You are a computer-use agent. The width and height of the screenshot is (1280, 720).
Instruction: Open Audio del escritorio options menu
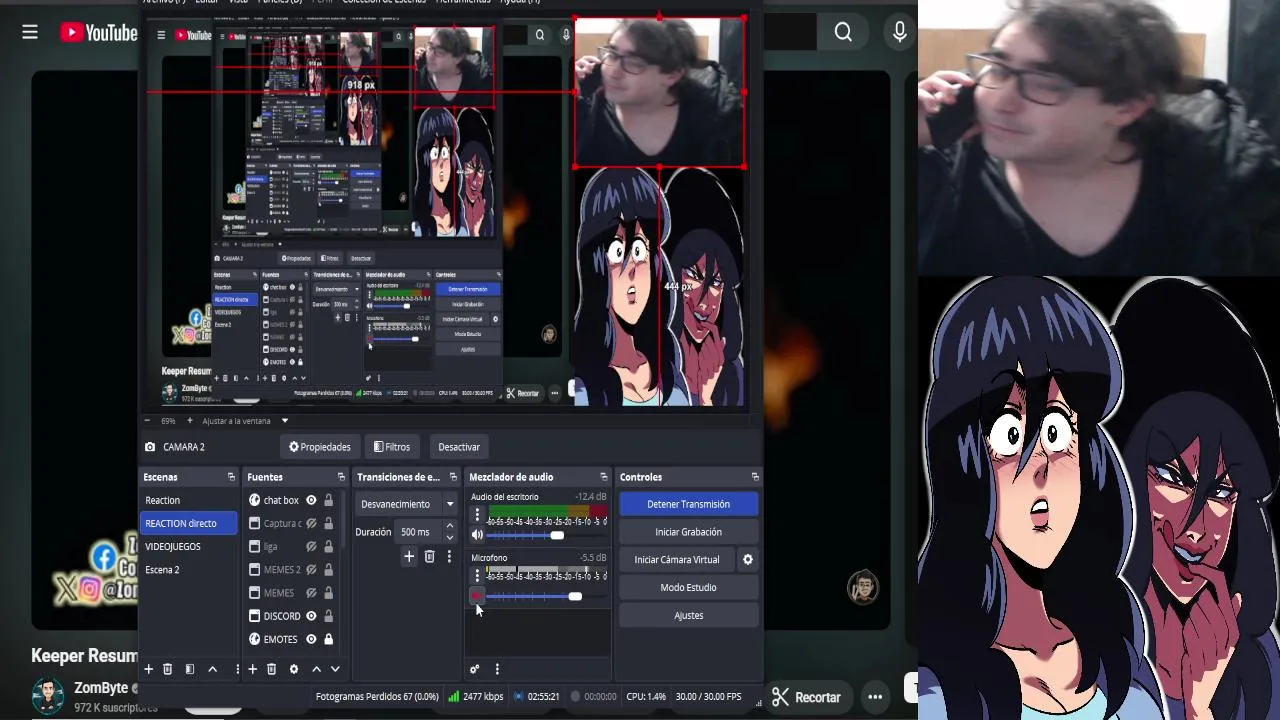(477, 515)
